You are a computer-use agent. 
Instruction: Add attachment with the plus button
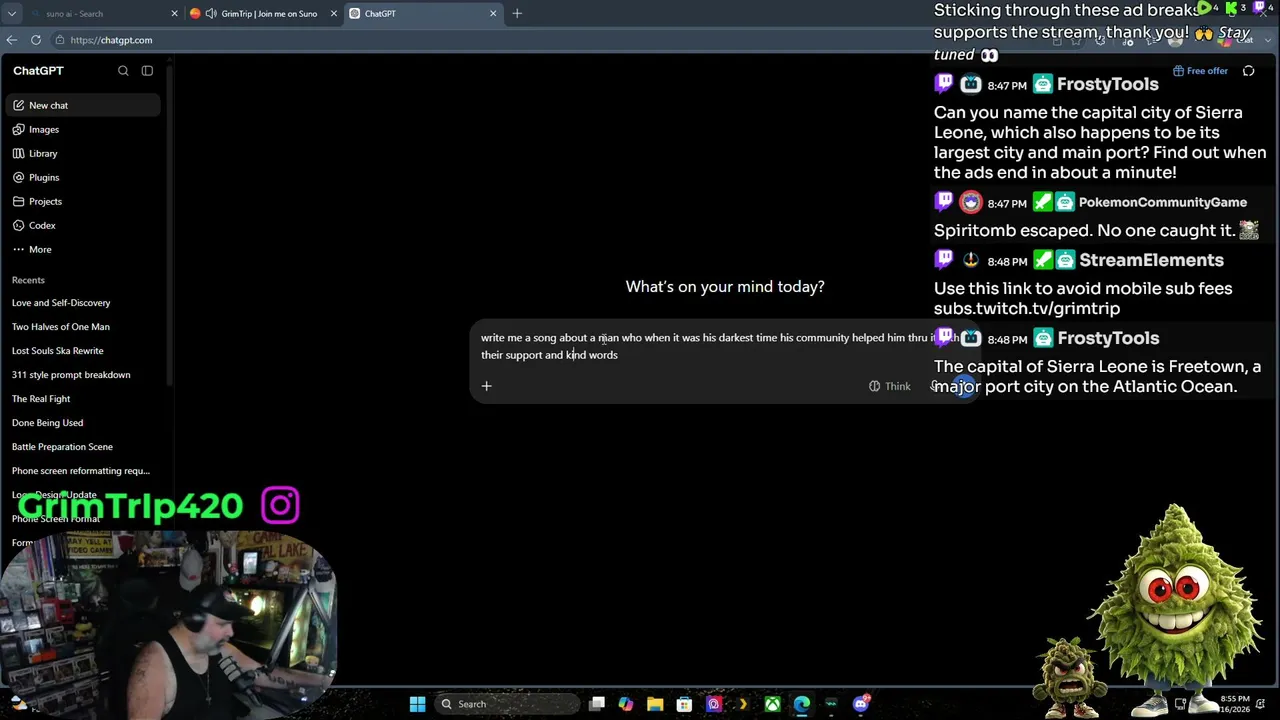tap(487, 386)
